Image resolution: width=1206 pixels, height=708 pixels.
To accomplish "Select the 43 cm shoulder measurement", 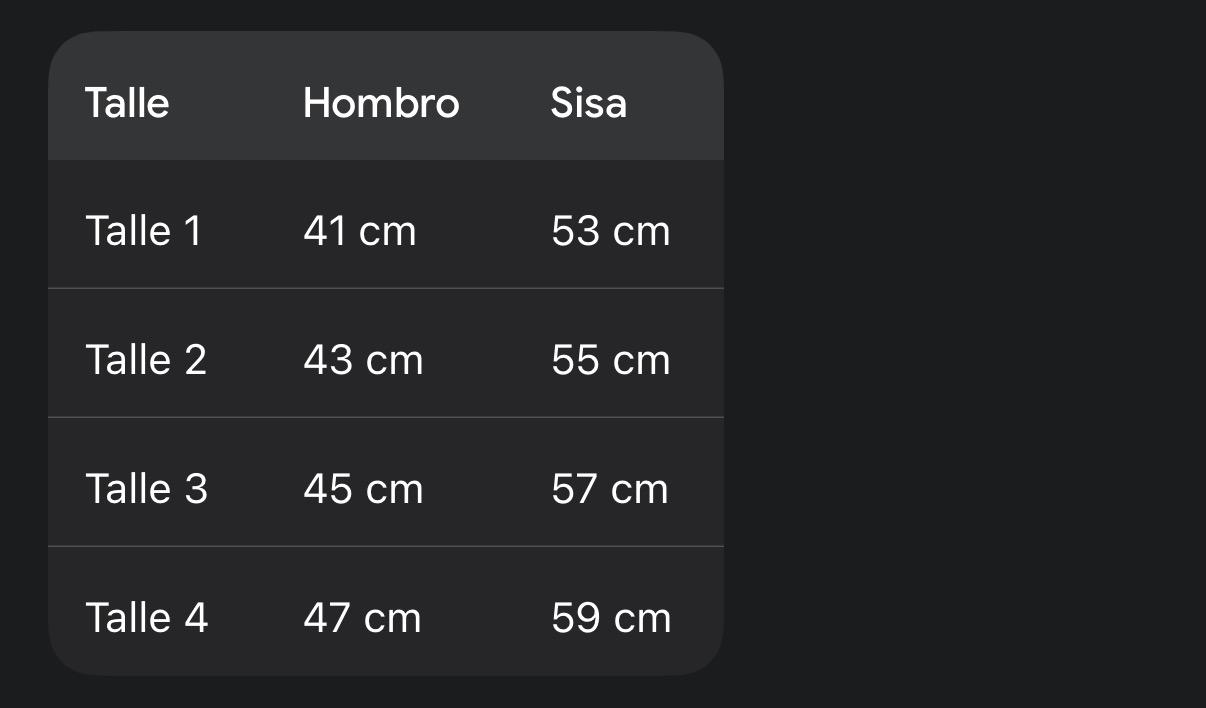I will [363, 360].
